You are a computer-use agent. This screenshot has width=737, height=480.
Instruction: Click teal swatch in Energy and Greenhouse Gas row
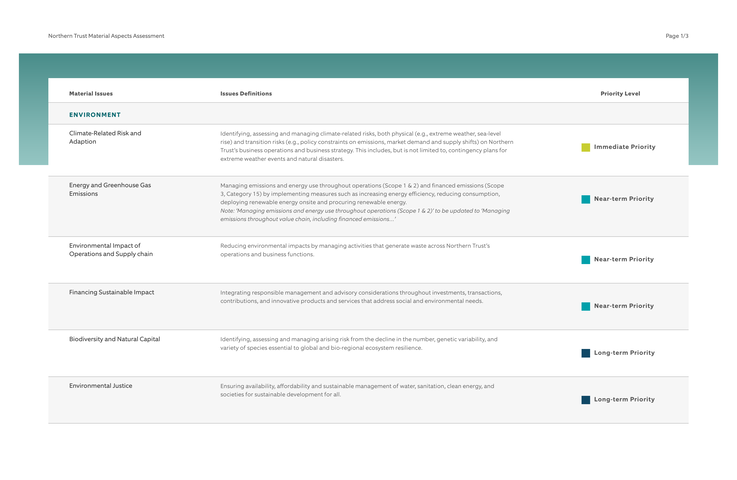click(x=586, y=199)
